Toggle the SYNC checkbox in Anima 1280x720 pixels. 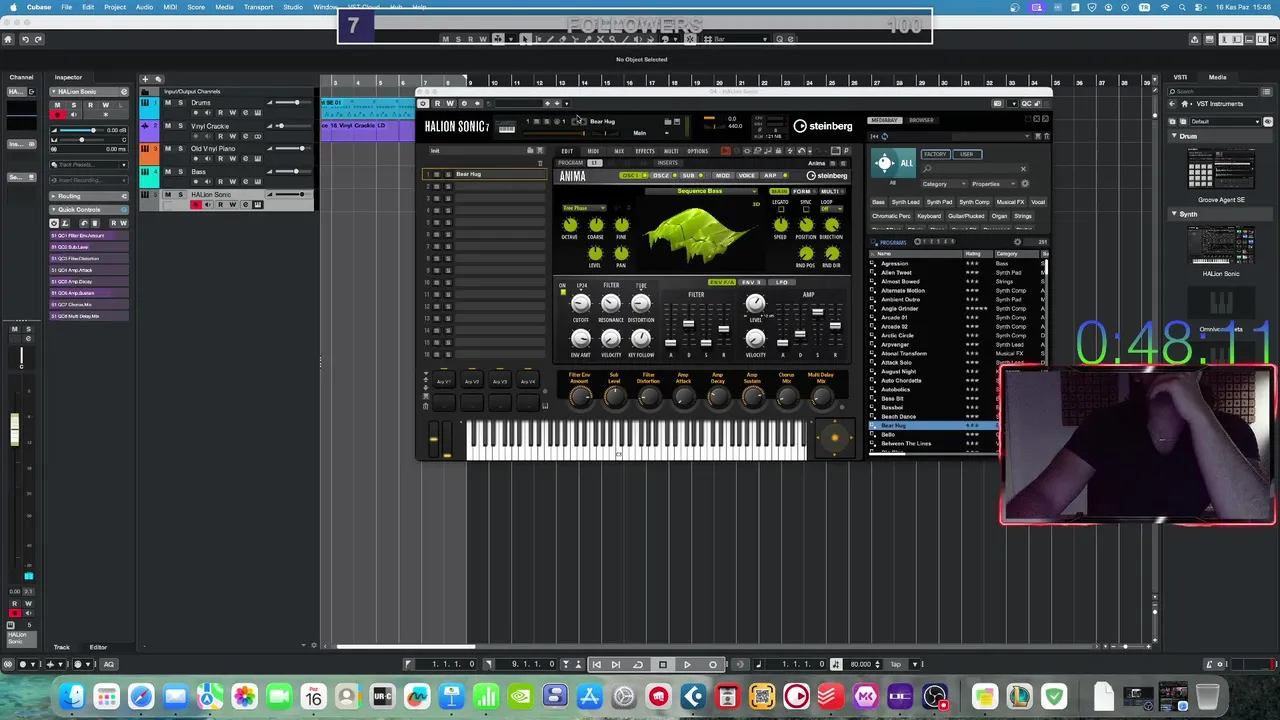[x=806, y=209]
